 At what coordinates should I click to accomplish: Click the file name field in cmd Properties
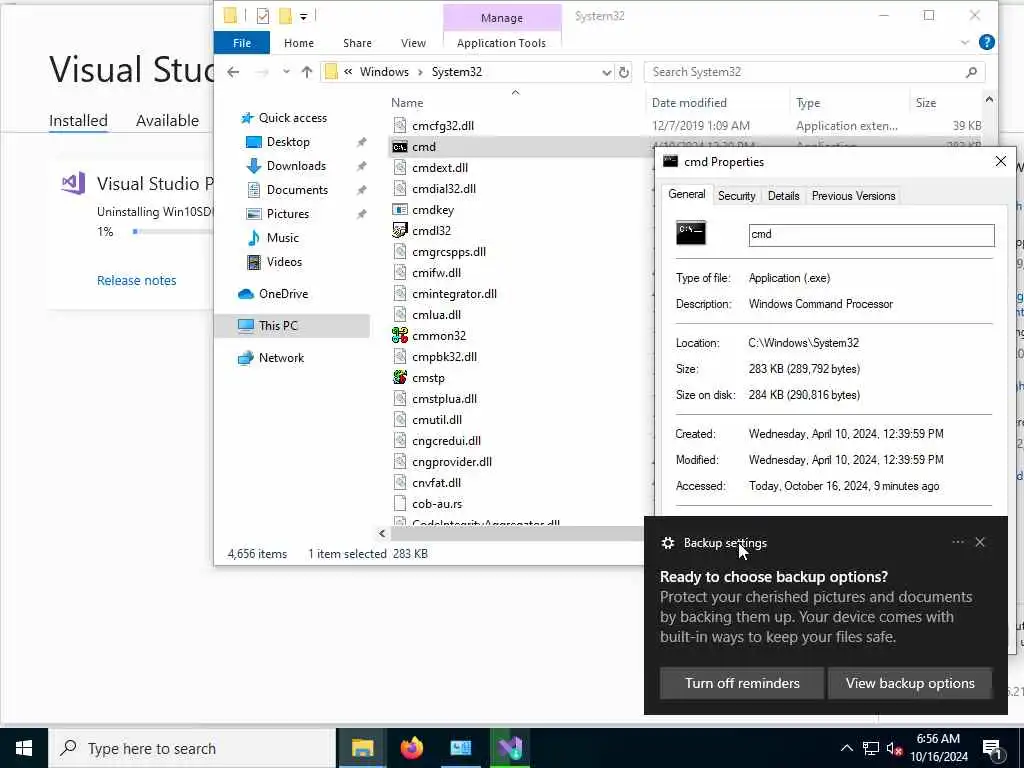click(871, 235)
